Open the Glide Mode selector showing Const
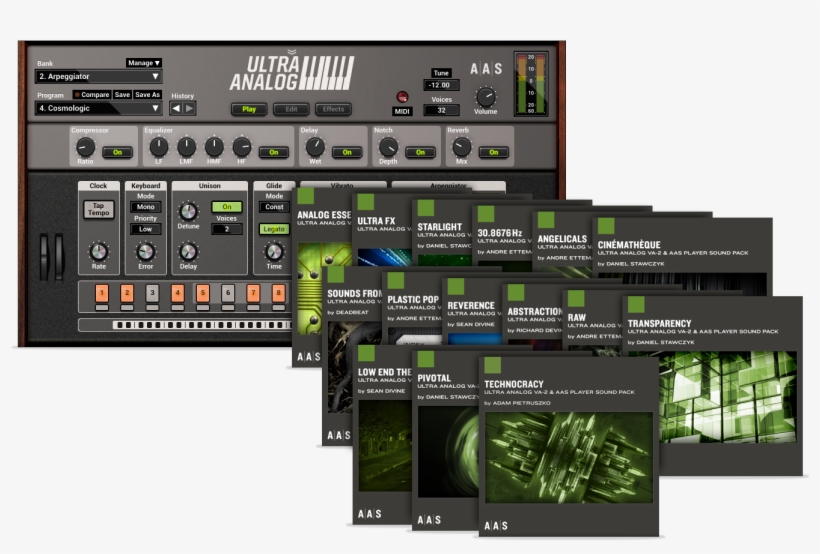This screenshot has width=820, height=554. [274, 207]
